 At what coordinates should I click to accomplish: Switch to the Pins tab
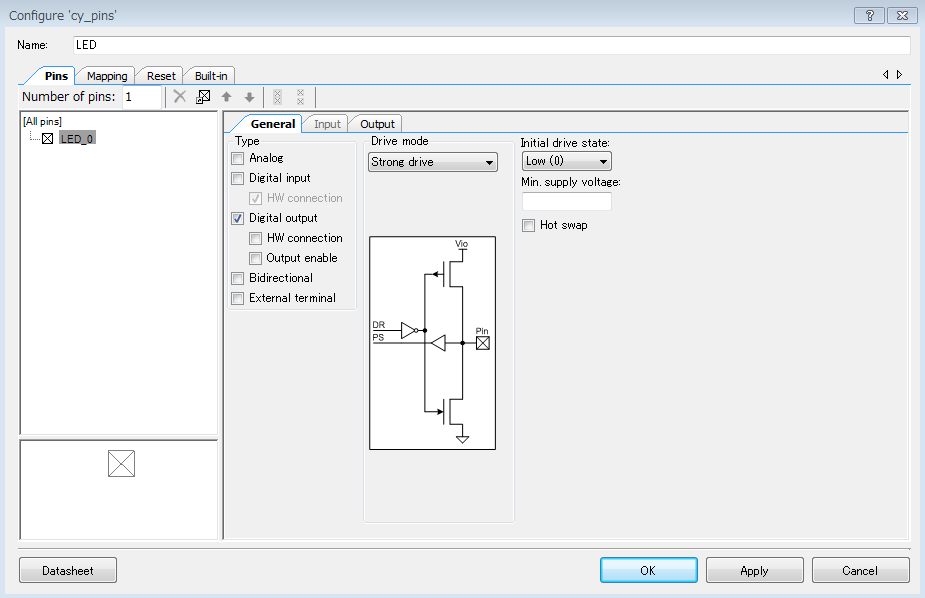click(x=56, y=76)
